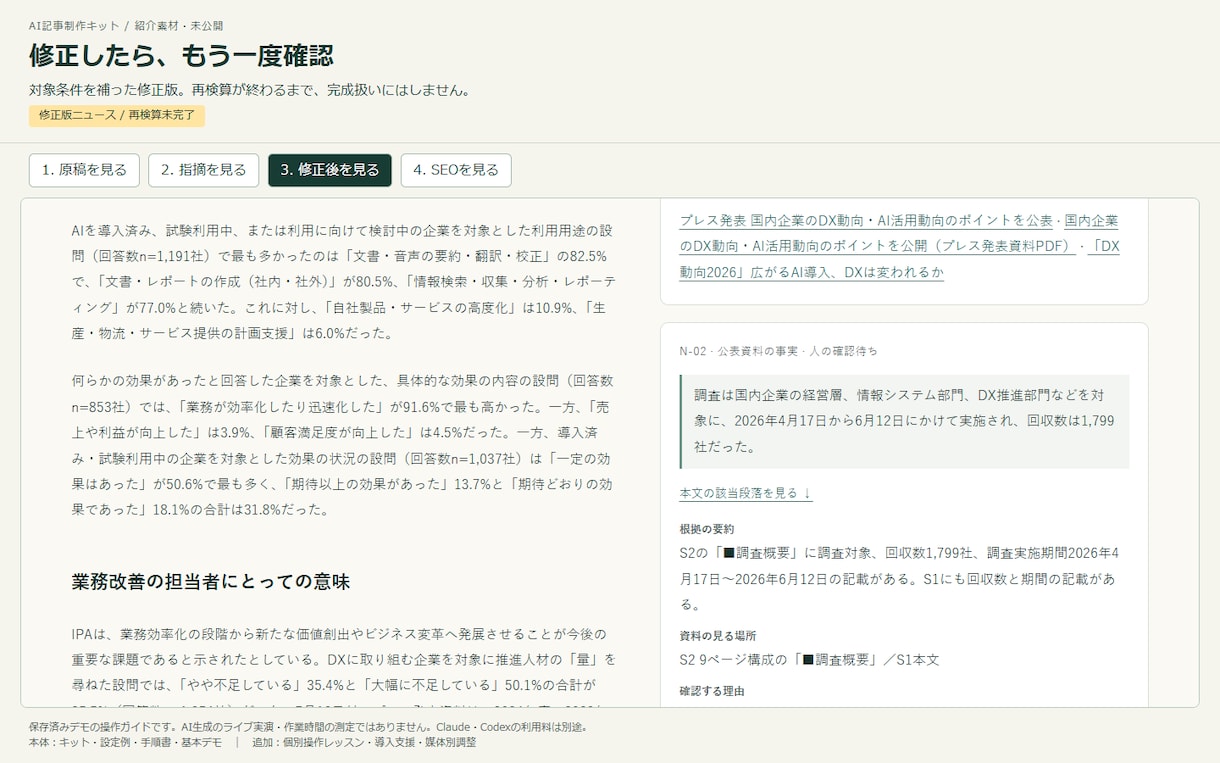Screen dimensions: 1220x763
Task: Open the プレス発表資料PDF source link
Action: (900, 233)
